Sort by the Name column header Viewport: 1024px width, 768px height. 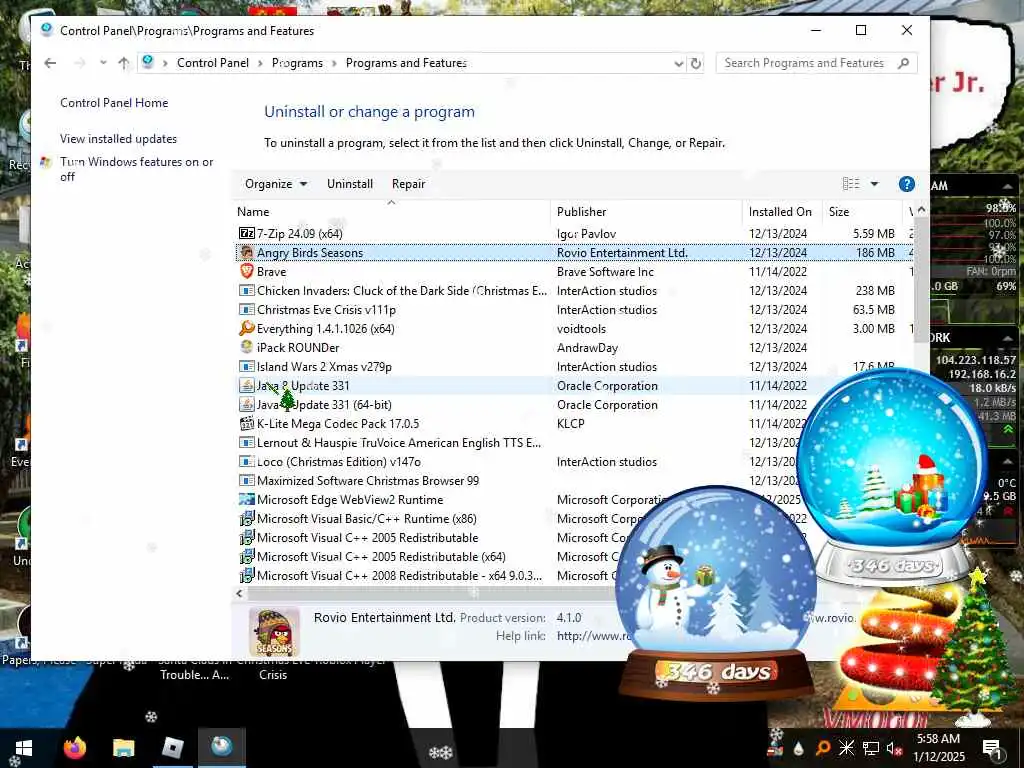pos(392,212)
